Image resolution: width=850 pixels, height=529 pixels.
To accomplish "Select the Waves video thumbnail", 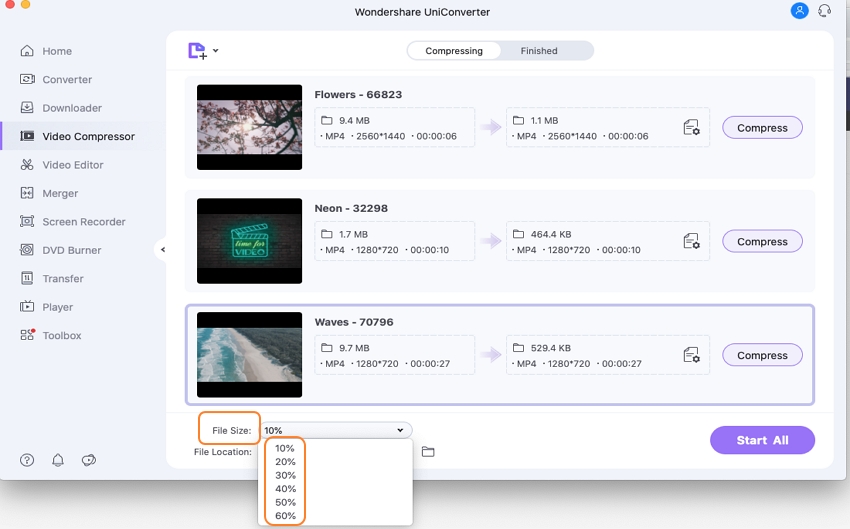I will coord(249,355).
